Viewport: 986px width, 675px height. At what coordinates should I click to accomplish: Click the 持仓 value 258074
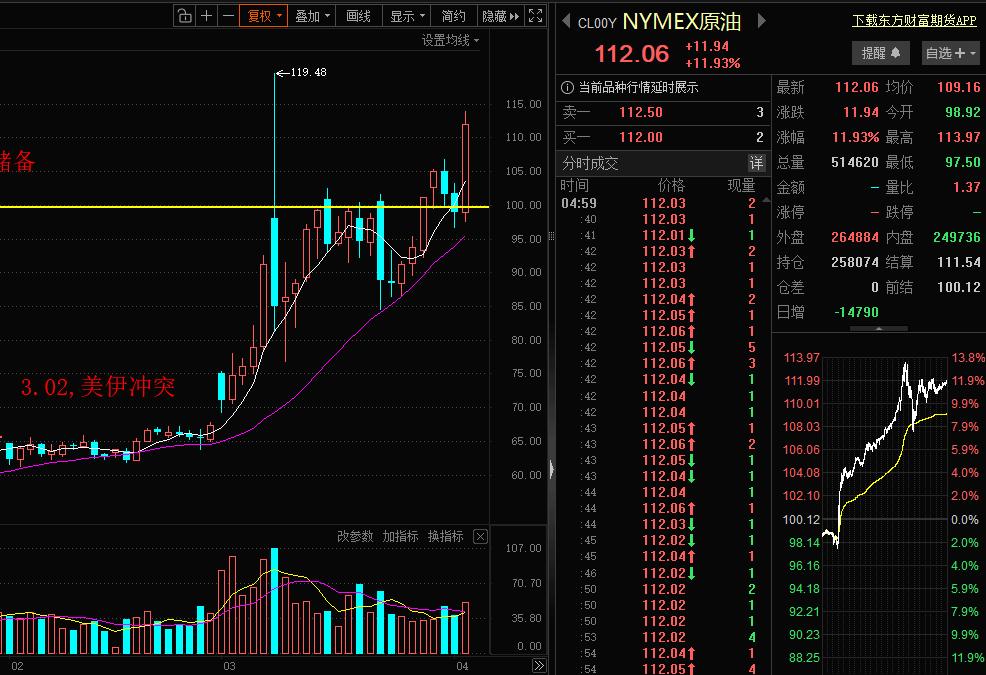point(855,262)
